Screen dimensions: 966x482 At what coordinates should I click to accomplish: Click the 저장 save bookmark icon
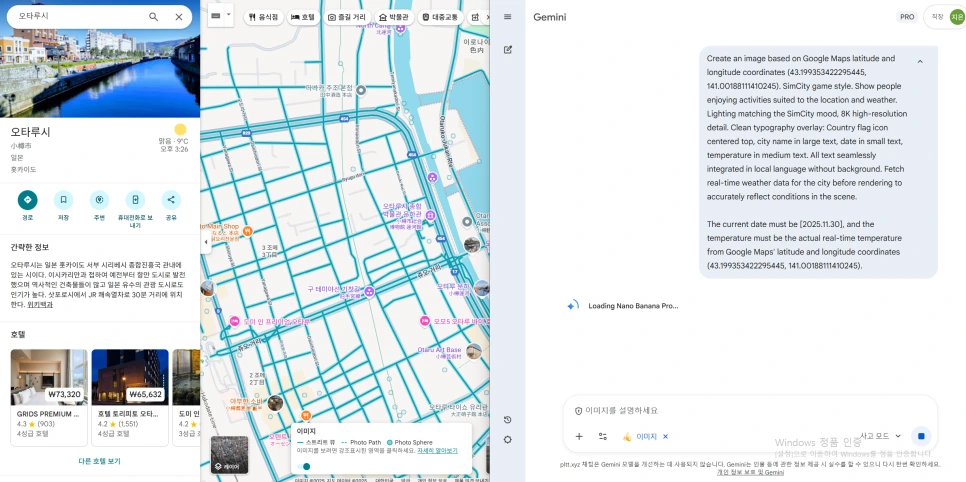(x=63, y=200)
